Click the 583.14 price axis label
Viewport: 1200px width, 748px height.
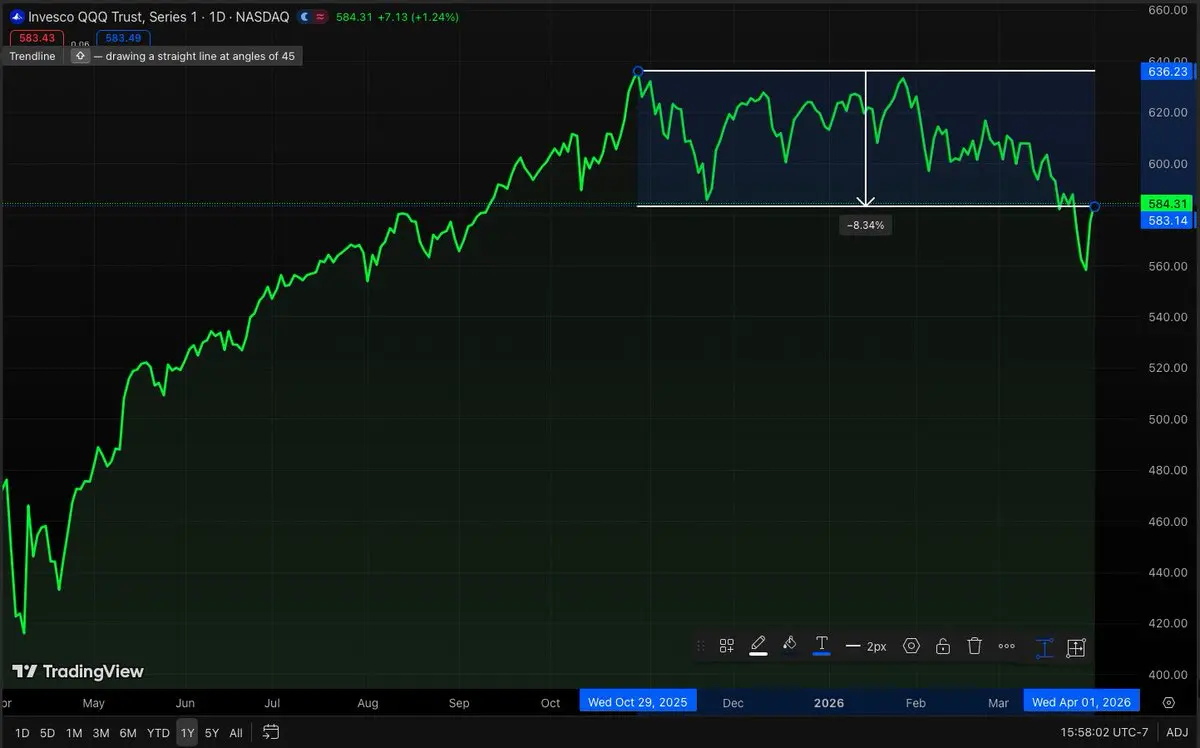tap(1168, 220)
